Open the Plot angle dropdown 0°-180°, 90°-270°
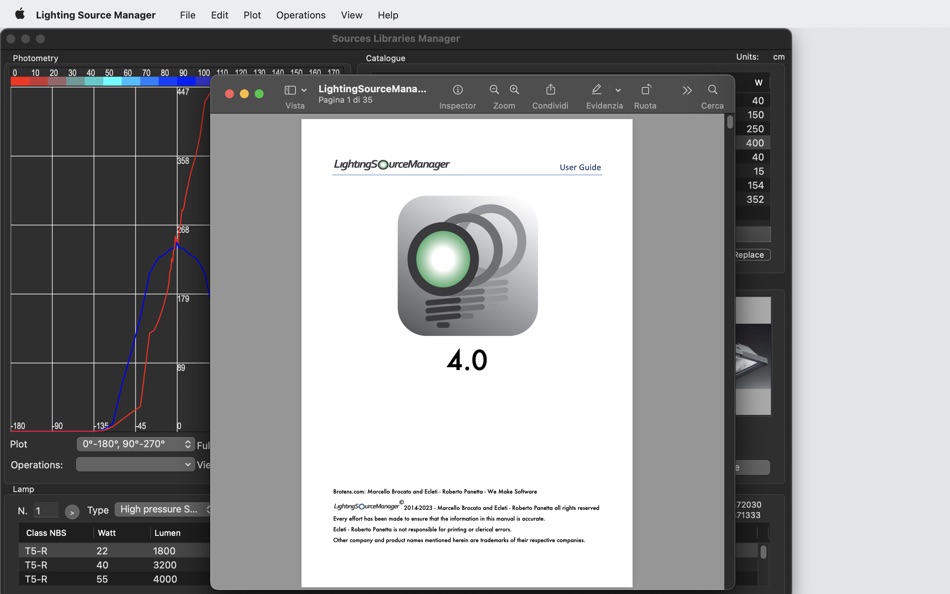Screen dimensions: 950x594 tap(136, 444)
